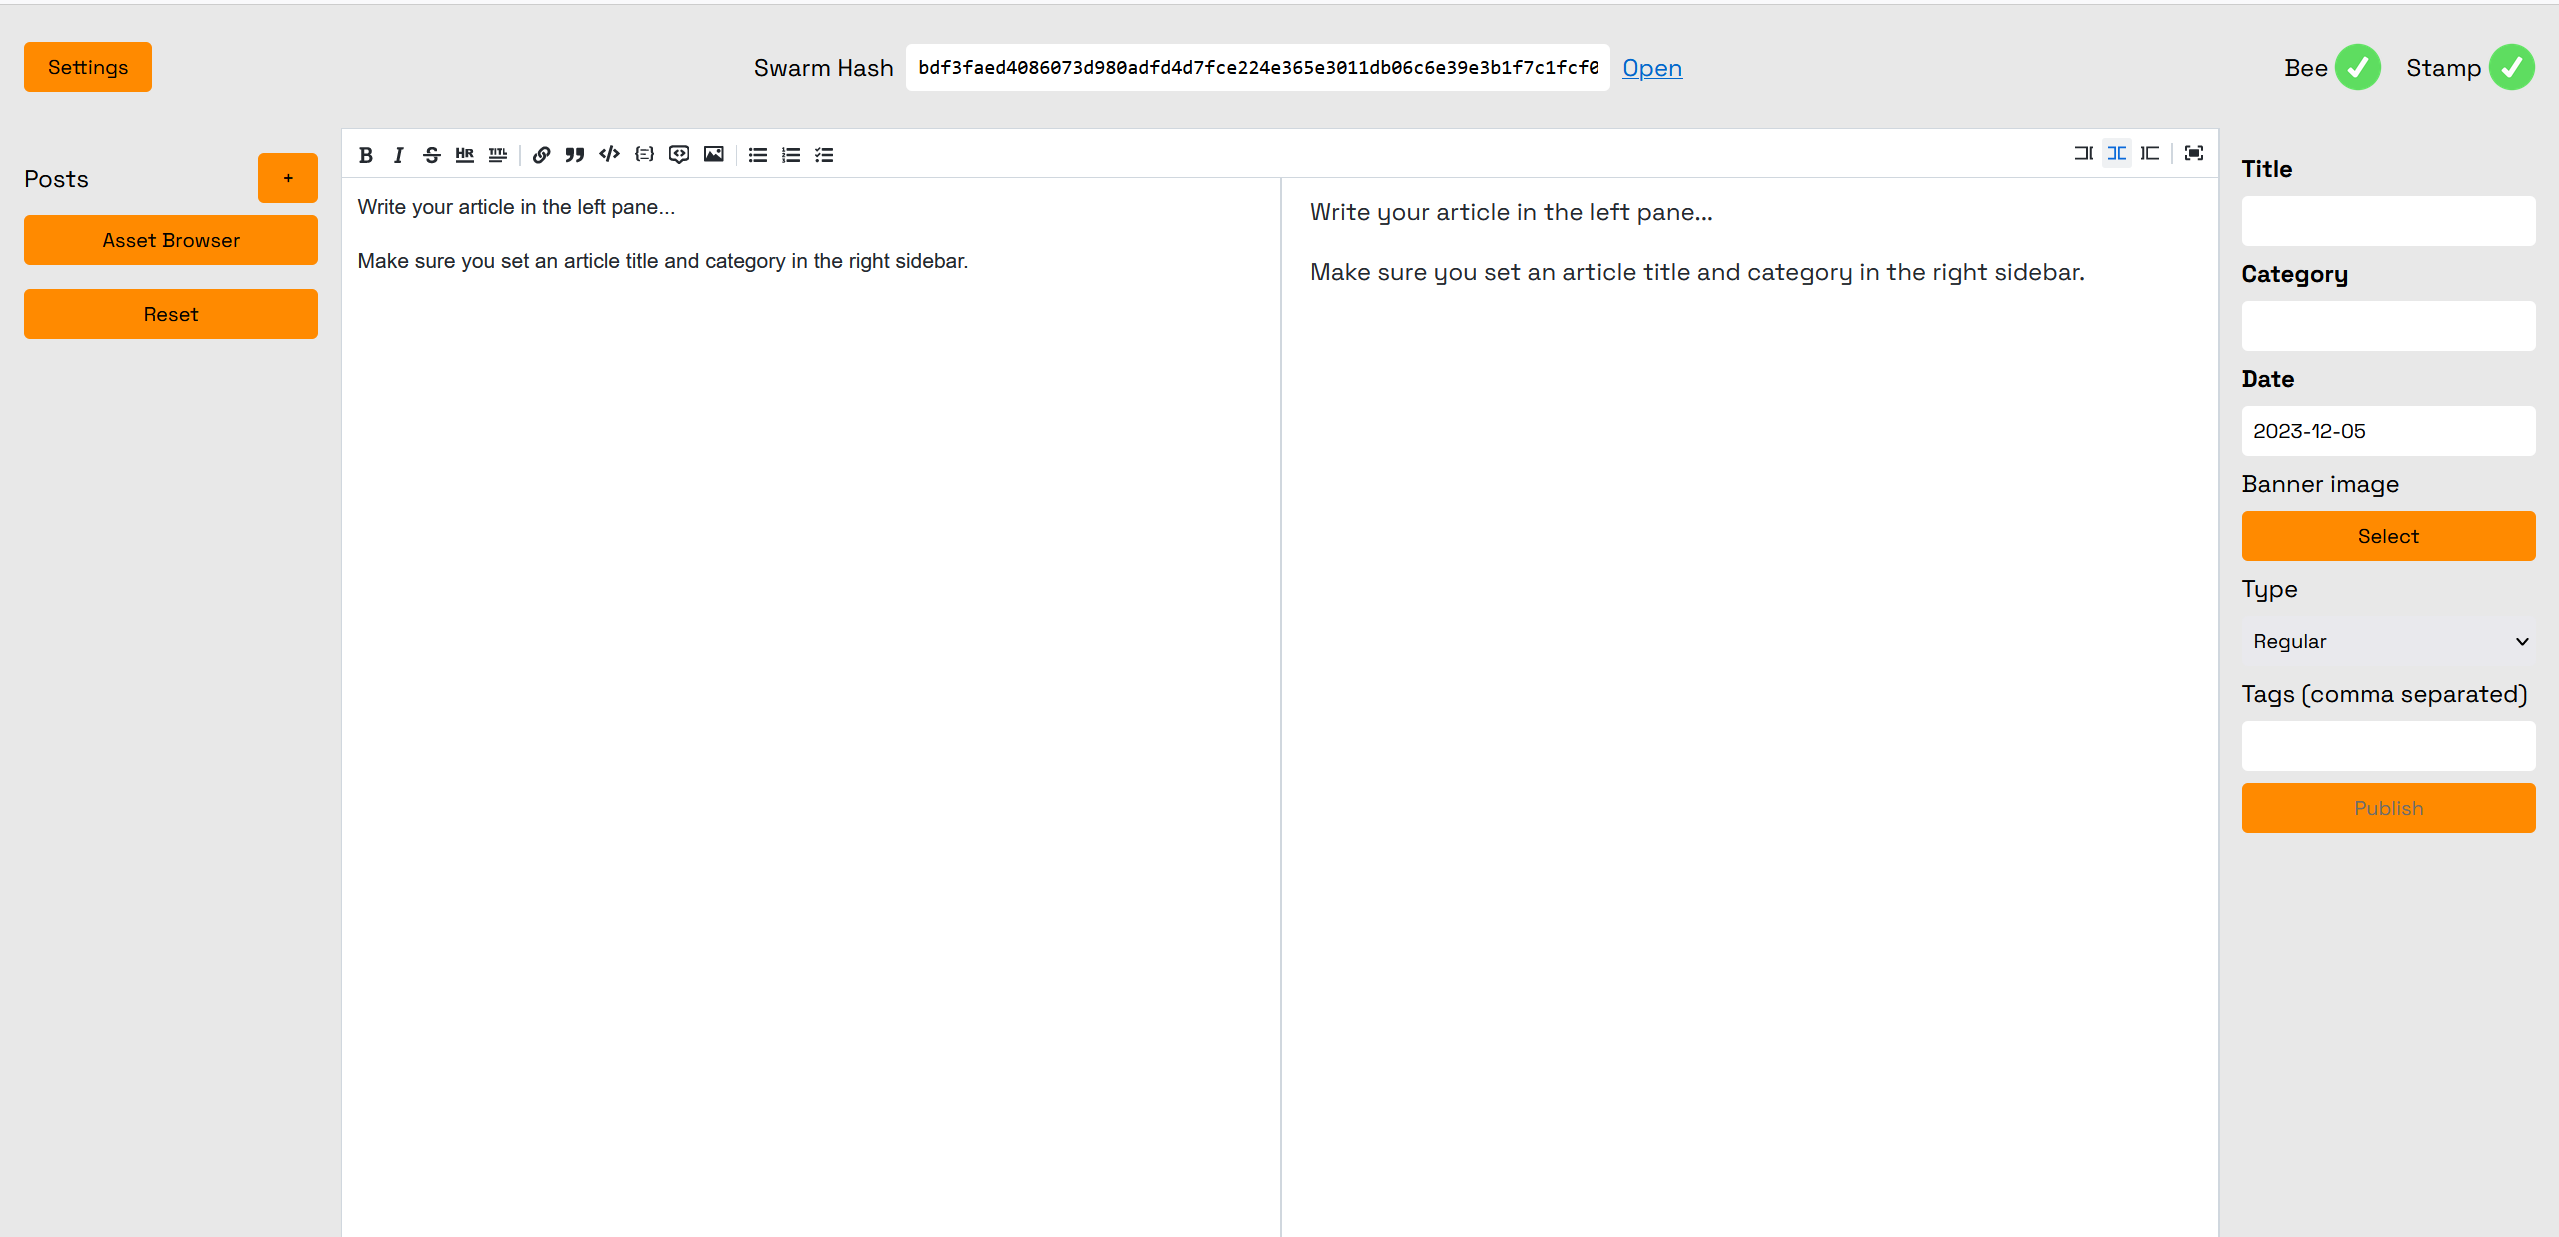Insert inline code with </> icon
The height and width of the screenshot is (1237, 2559).
click(x=609, y=154)
